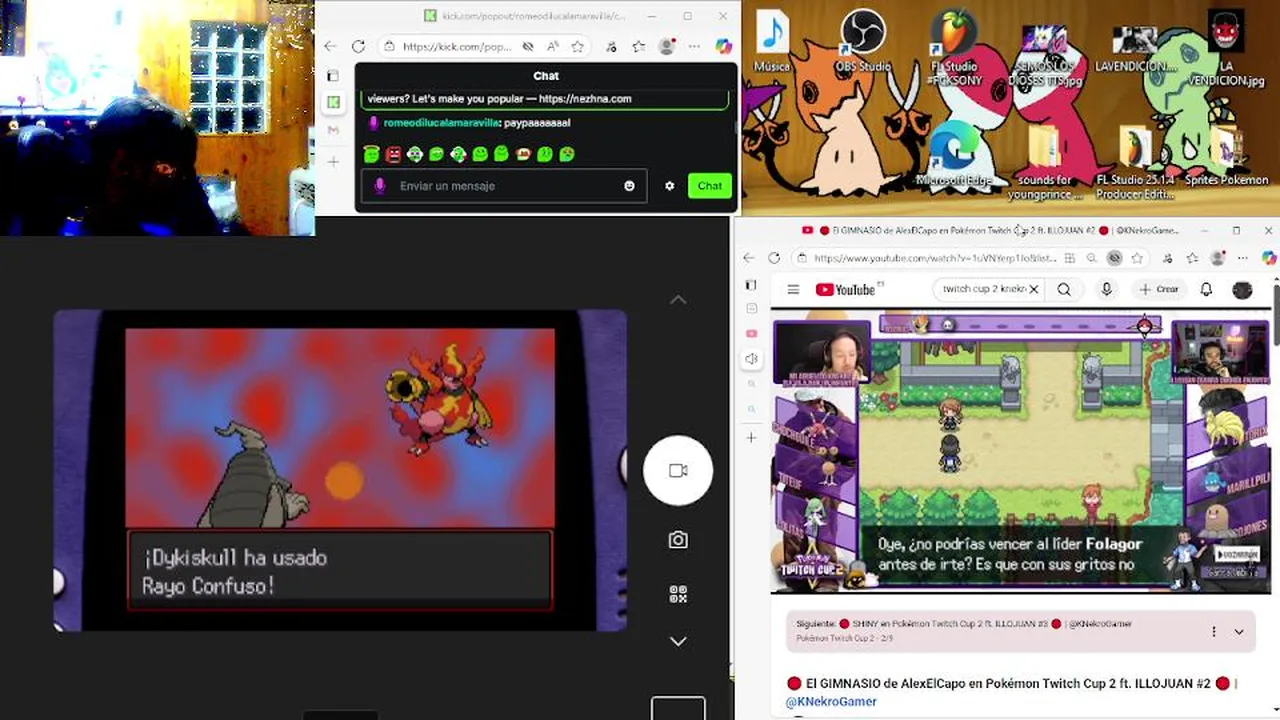This screenshot has width=1280, height=720.
Task: Click the YouTube search text field
Action: pyautogui.click(x=983, y=289)
